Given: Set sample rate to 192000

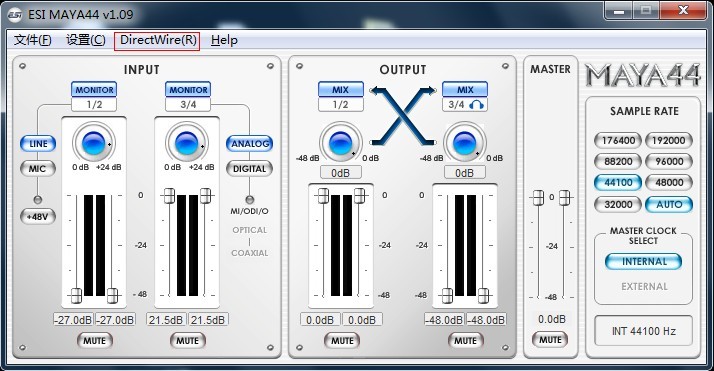Looking at the screenshot, I should point(668,141).
